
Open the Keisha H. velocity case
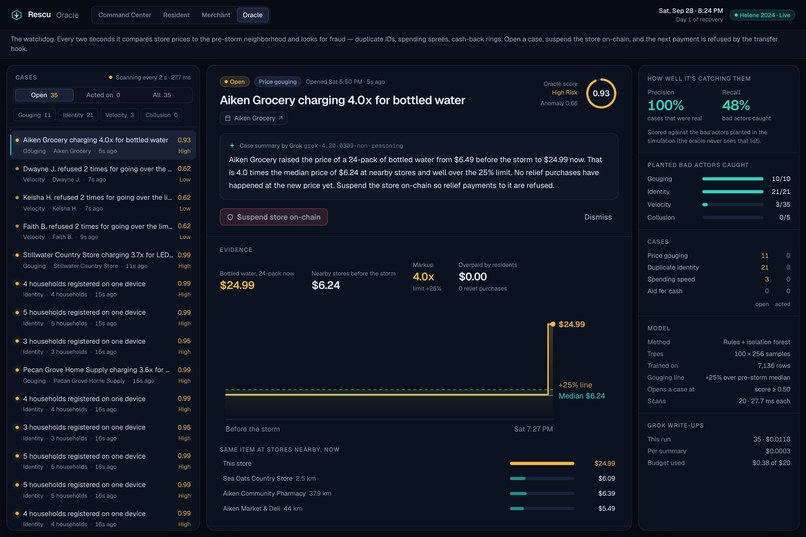(x=103, y=202)
